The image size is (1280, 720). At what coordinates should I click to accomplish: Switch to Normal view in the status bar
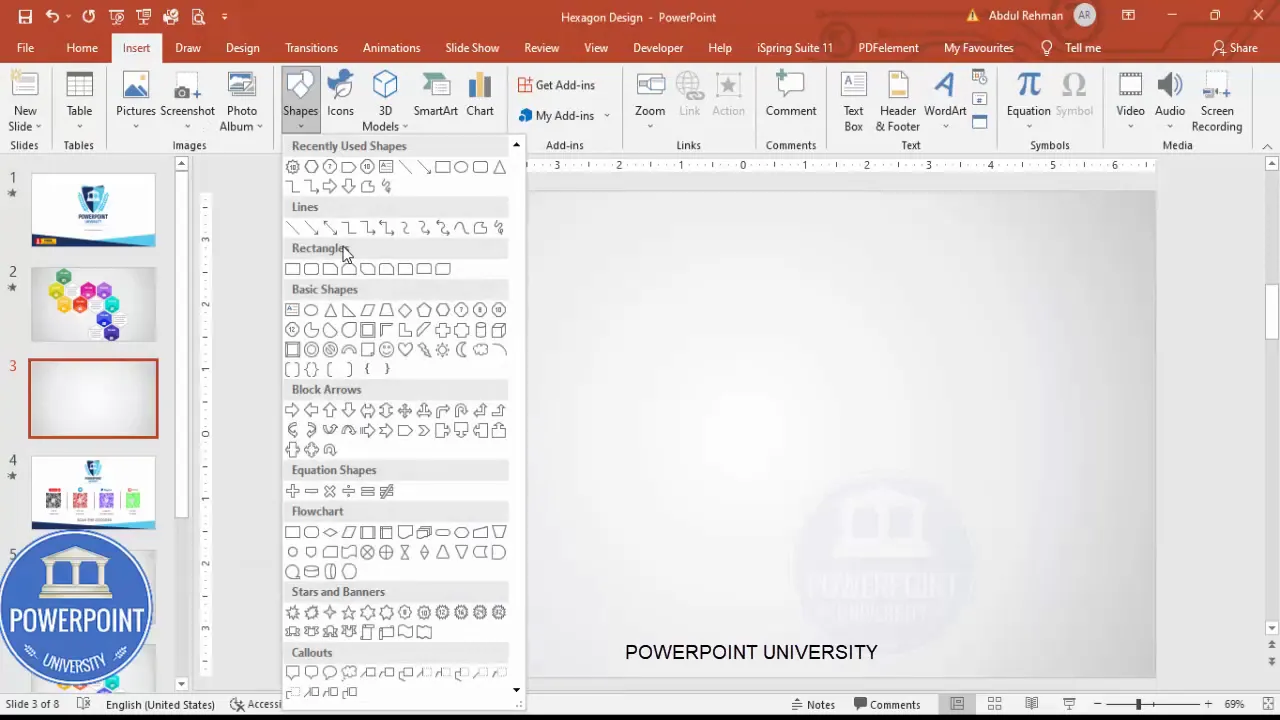(957, 704)
